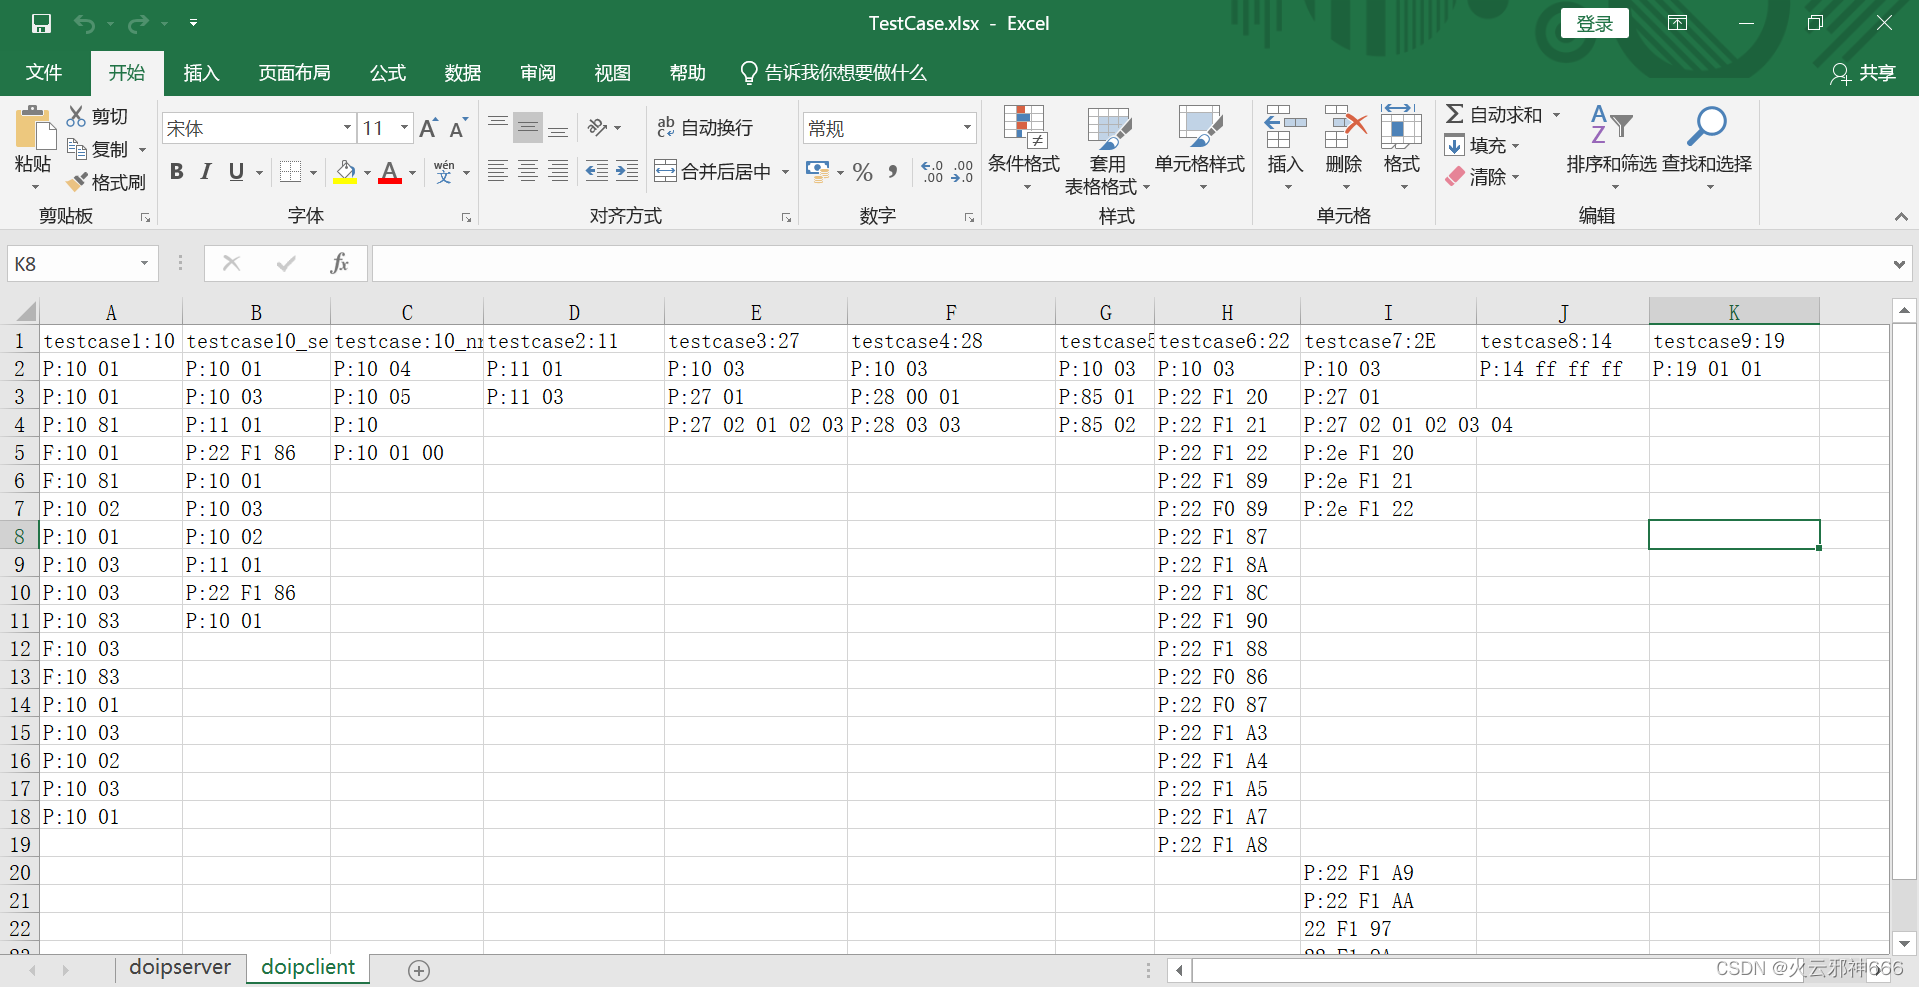Open Conditional Formatting (条件格式) icon
Screen dimensions: 1919x987
click(x=1025, y=127)
